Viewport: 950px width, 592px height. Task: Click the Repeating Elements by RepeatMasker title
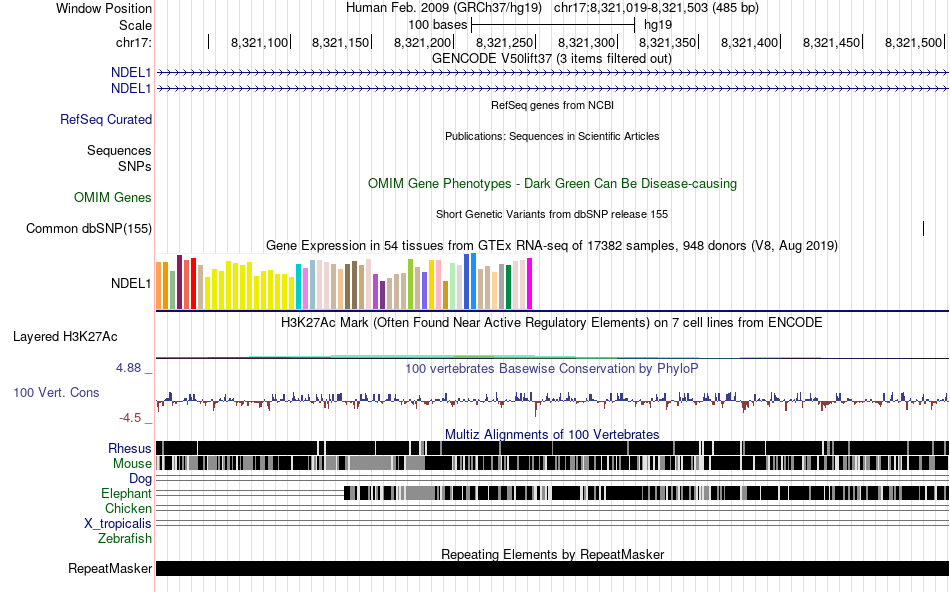(552, 554)
